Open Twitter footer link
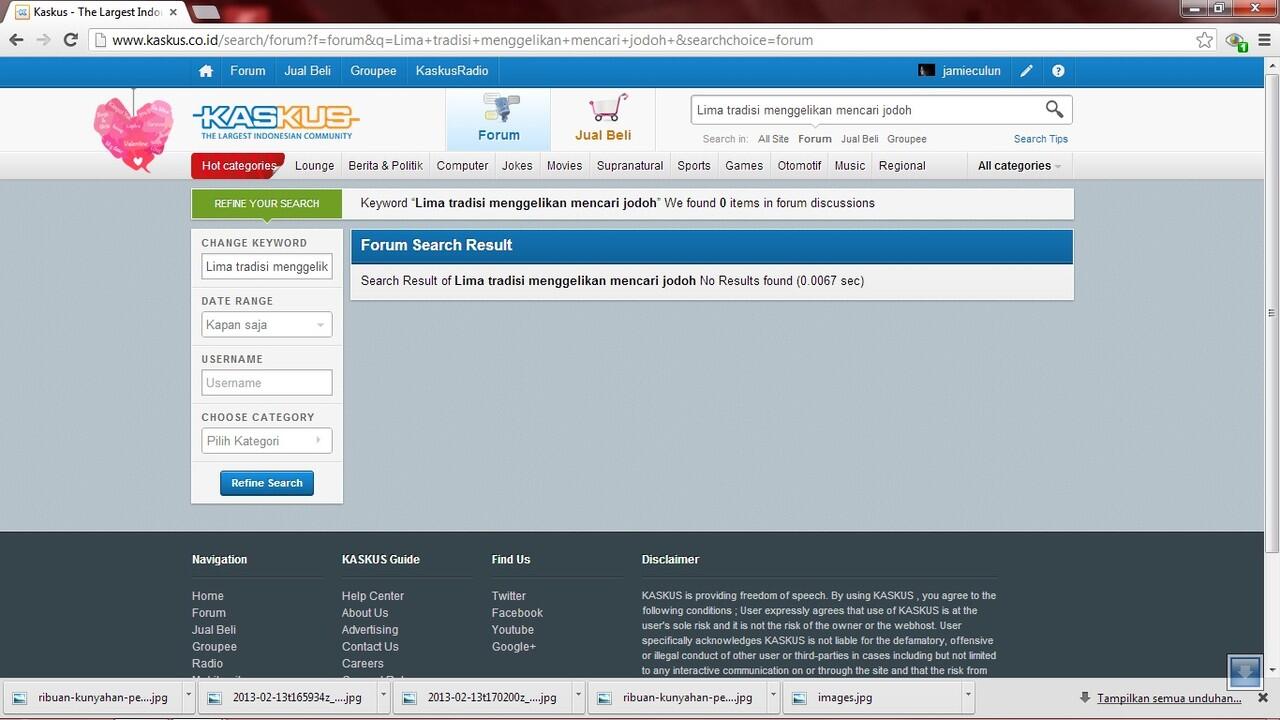This screenshot has height=720, width=1280. tap(509, 596)
